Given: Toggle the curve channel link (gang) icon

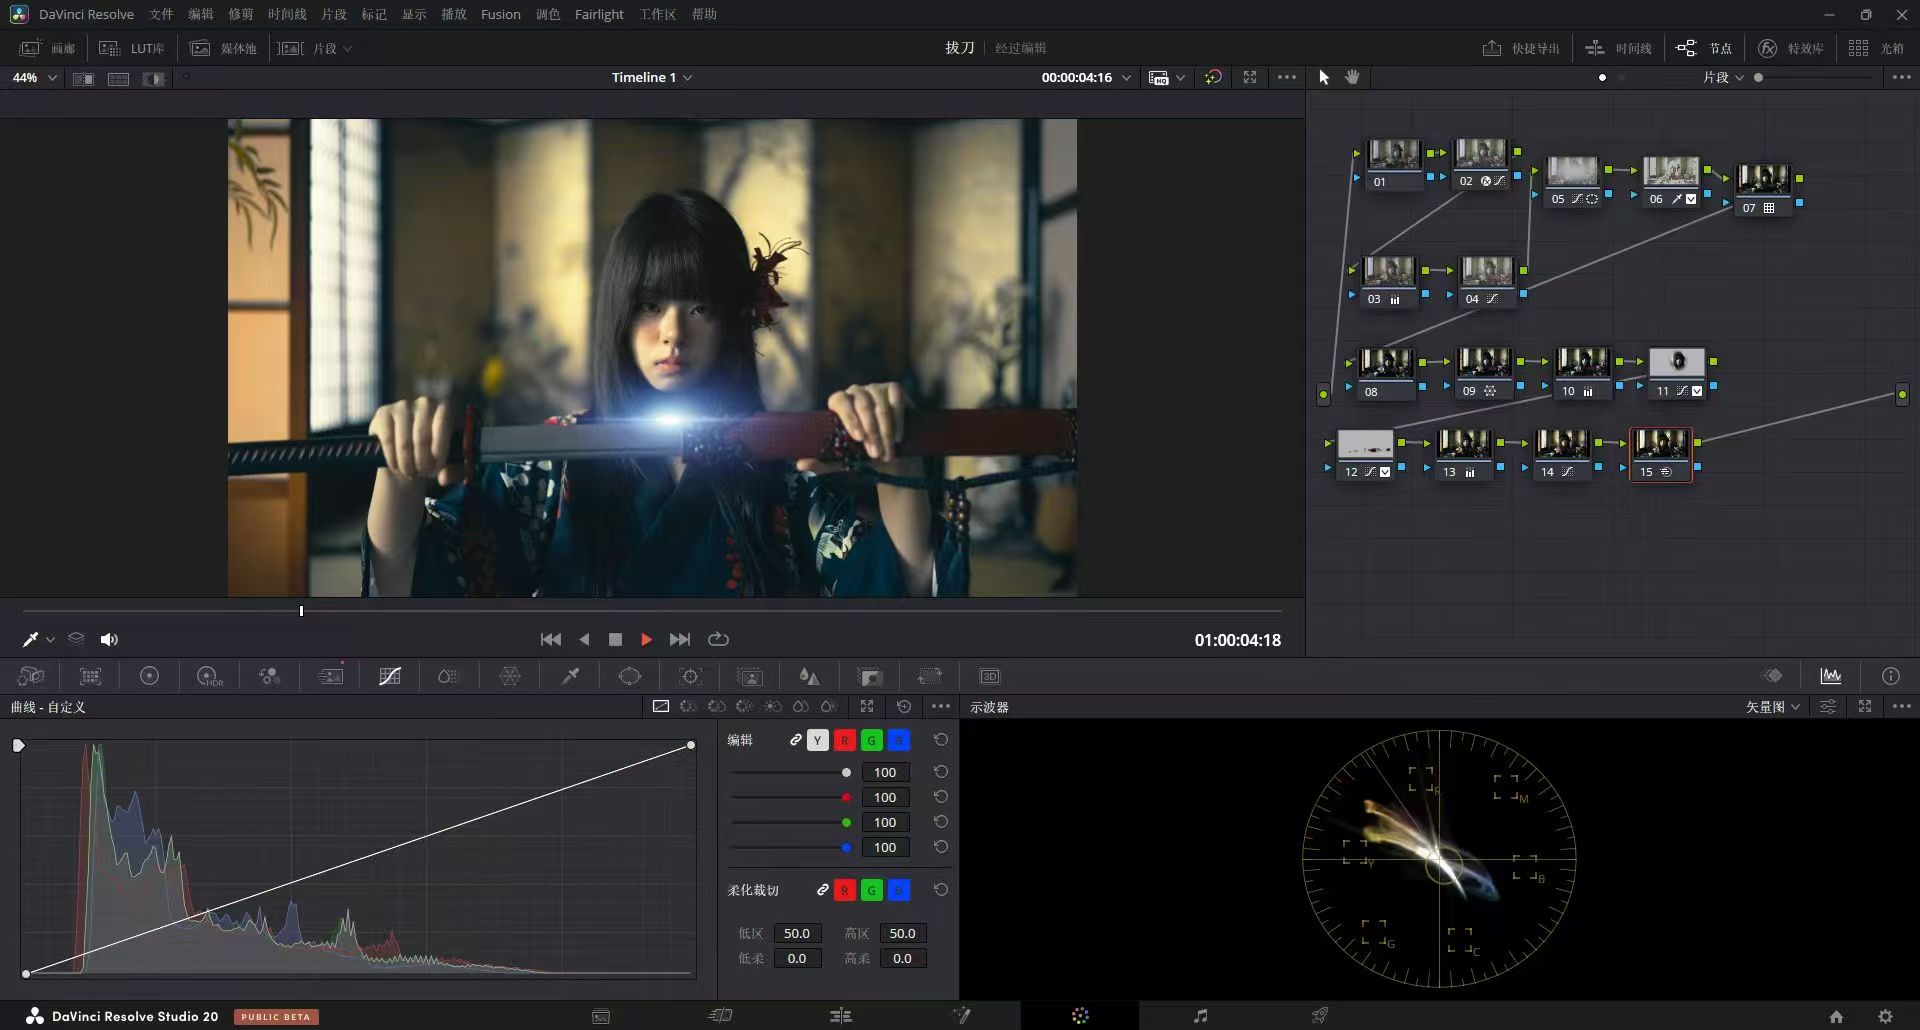Looking at the screenshot, I should (x=795, y=740).
